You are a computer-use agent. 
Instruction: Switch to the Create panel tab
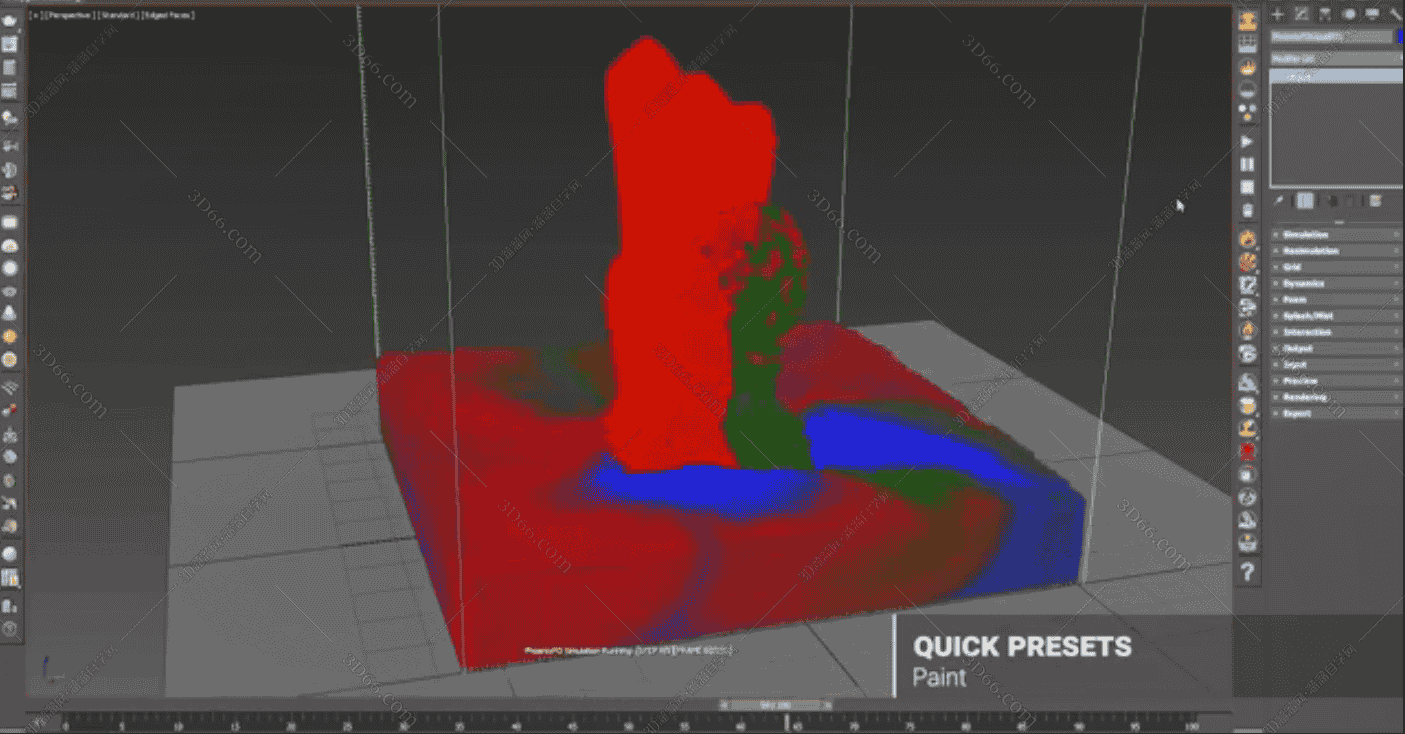click(x=1277, y=14)
